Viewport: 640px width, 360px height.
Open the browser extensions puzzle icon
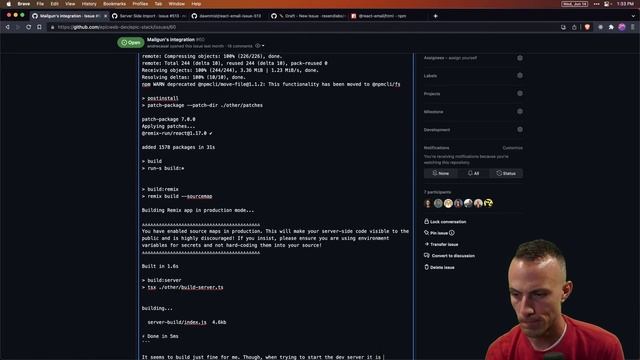click(x=611, y=27)
